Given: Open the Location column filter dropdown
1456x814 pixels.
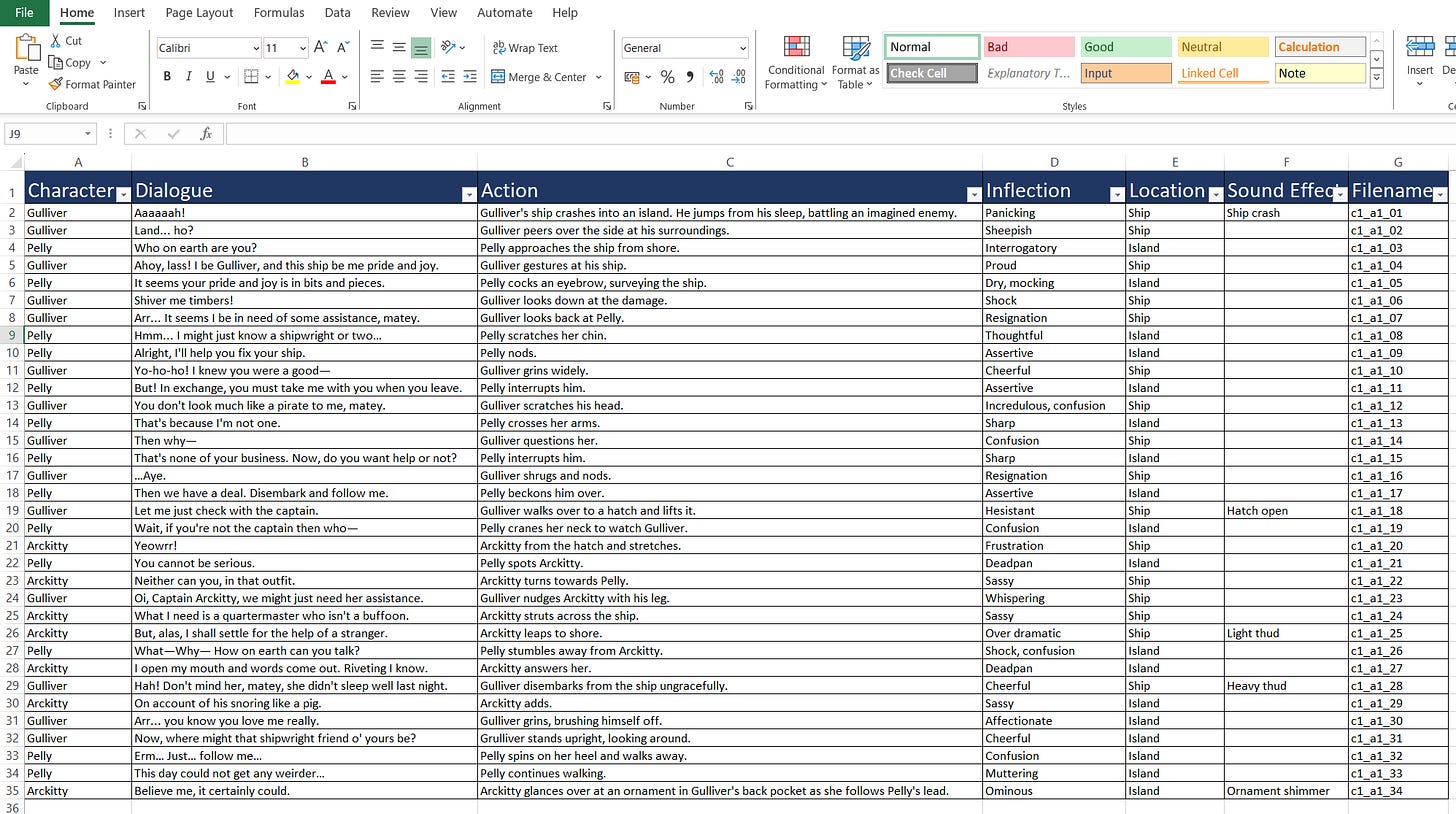Looking at the screenshot, I should 1216,194.
